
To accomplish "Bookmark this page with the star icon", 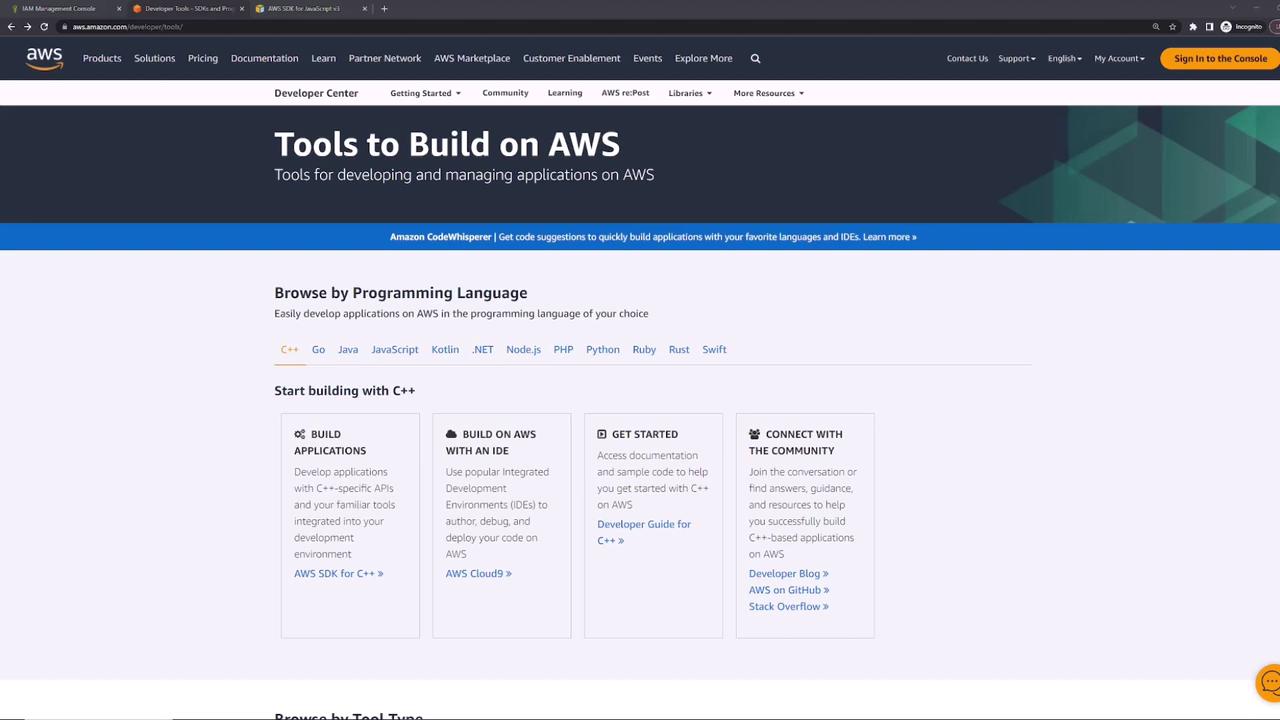I will tap(1173, 27).
